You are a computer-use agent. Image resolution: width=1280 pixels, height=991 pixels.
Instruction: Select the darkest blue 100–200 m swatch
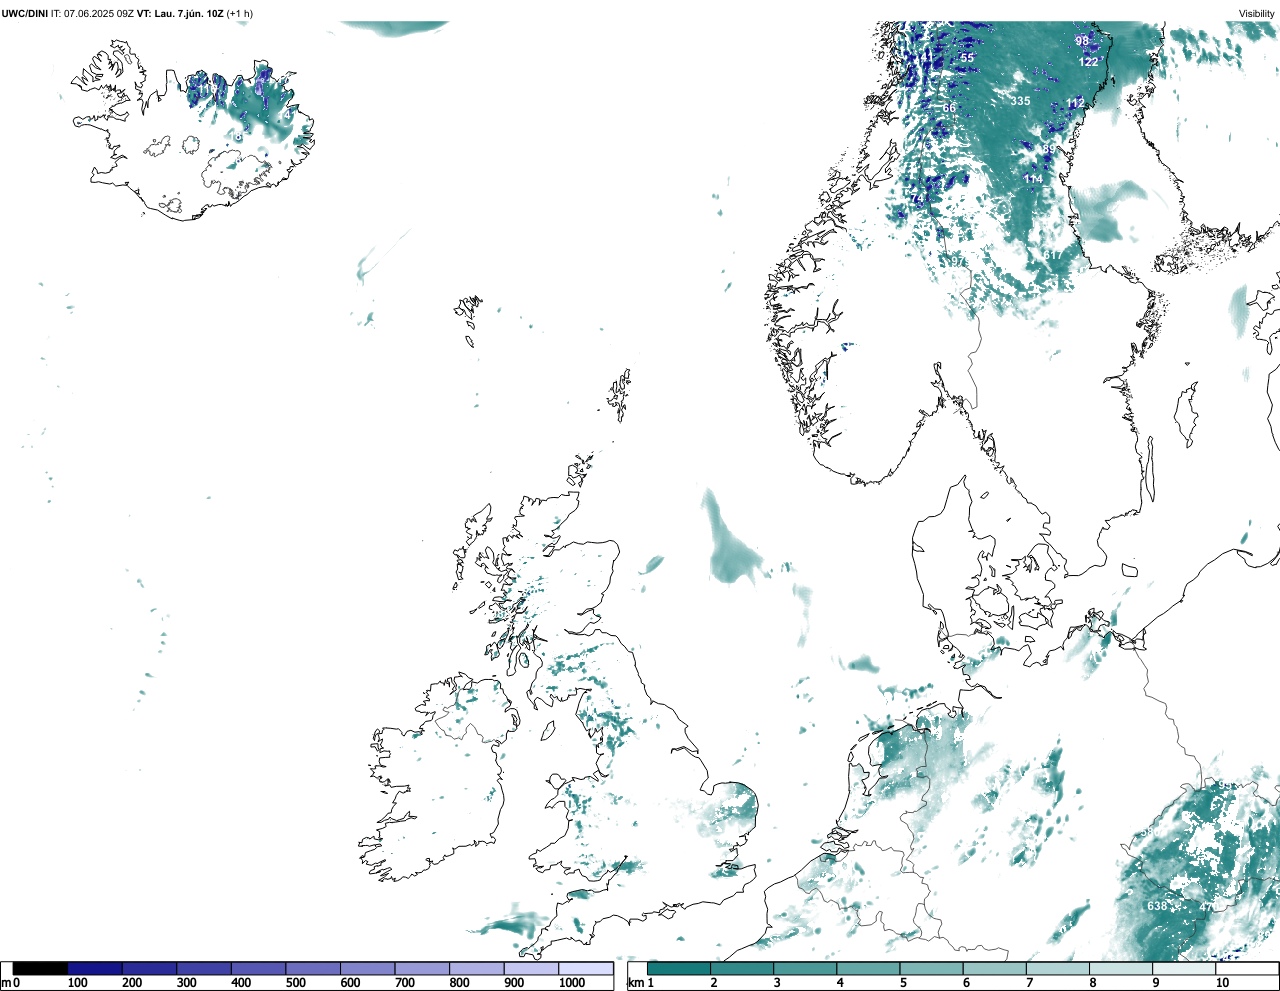(x=95, y=968)
